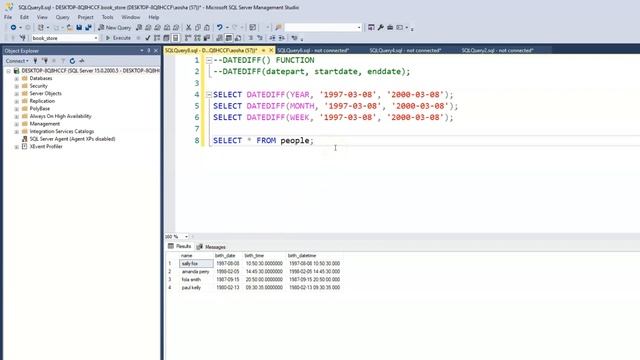Select the 'amanda perry' name cell
640x360 pixels.
(x=196, y=272)
